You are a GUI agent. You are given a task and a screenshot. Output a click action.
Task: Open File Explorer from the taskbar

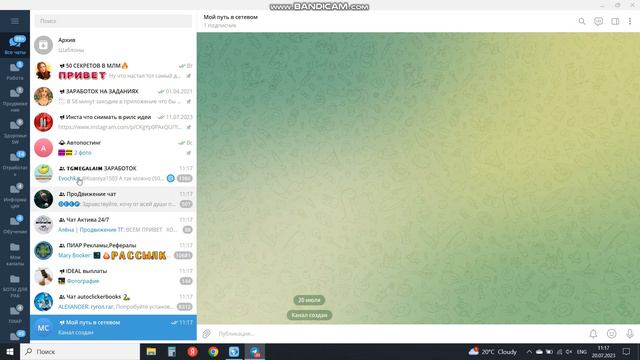tap(151, 351)
